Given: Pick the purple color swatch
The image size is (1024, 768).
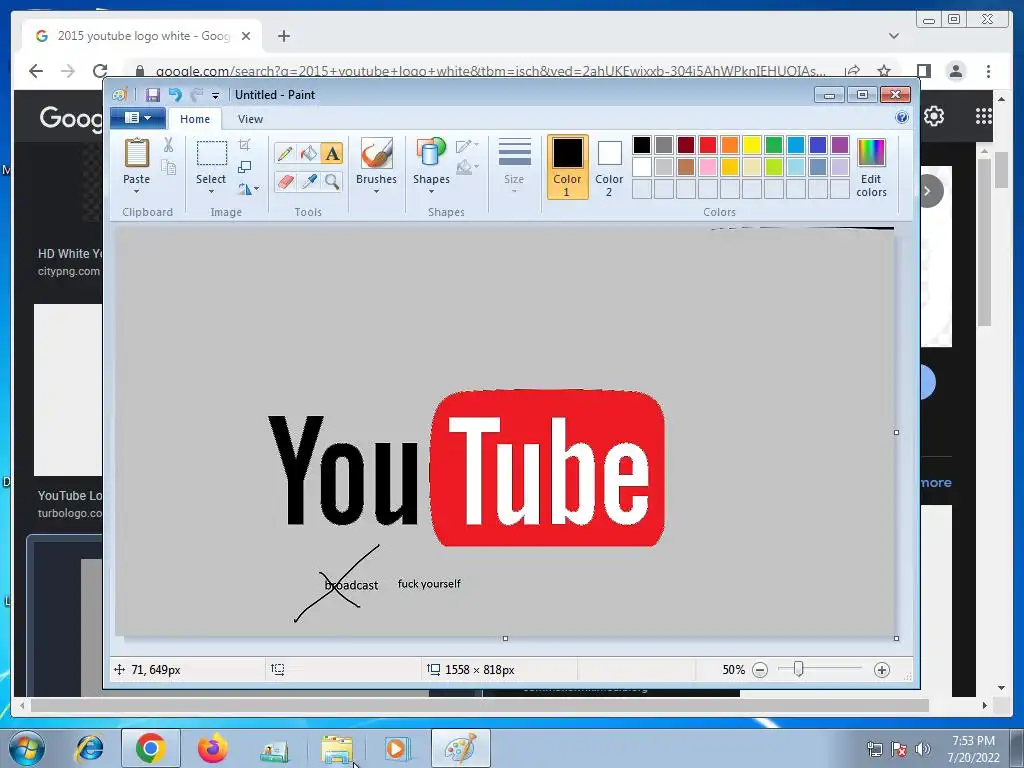Looking at the screenshot, I should tap(840, 145).
